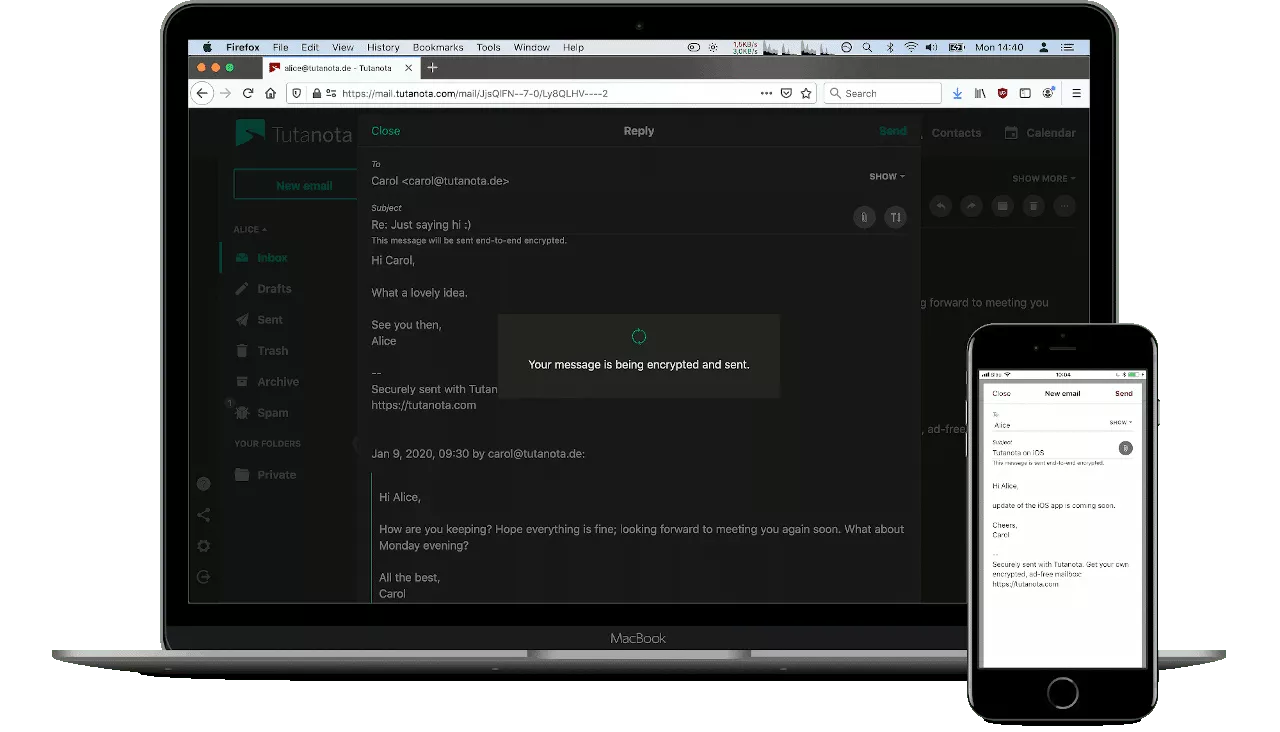Open the Apple menu

tap(207, 47)
